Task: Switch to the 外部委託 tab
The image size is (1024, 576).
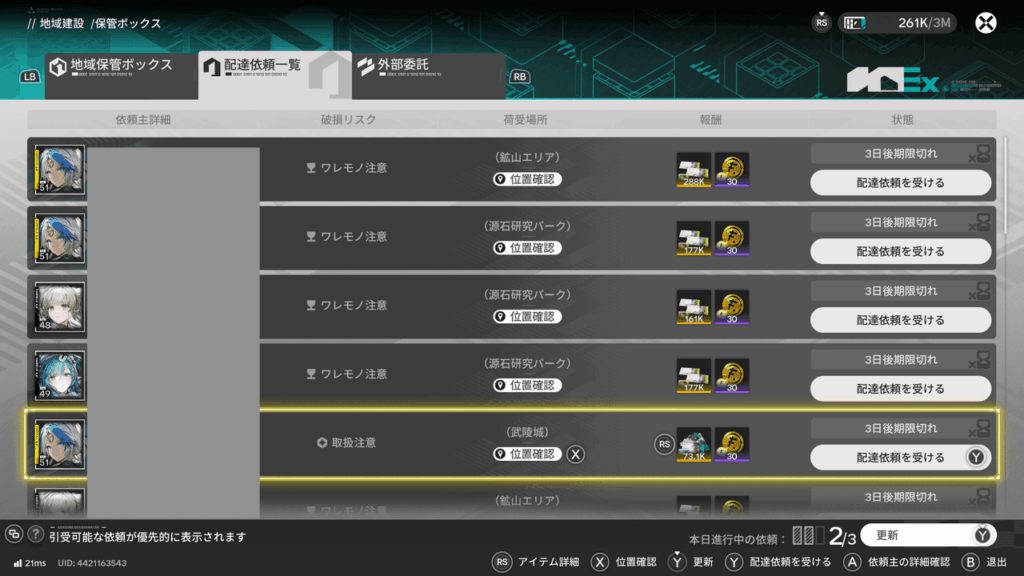Action: coord(429,75)
